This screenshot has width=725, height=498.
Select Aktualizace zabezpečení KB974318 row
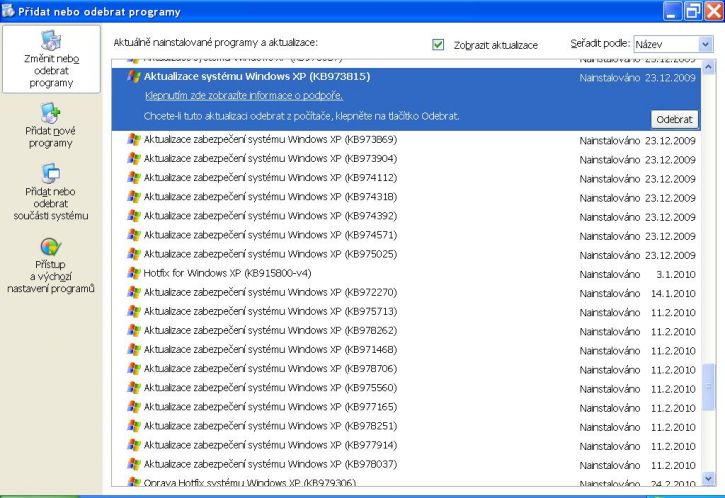click(406, 197)
